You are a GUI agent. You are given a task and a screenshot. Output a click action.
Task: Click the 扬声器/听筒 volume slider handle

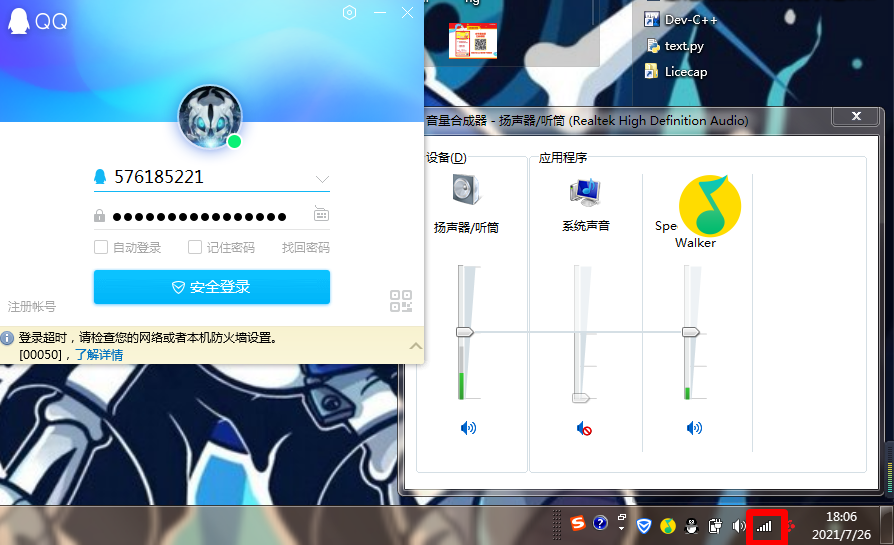tap(465, 332)
